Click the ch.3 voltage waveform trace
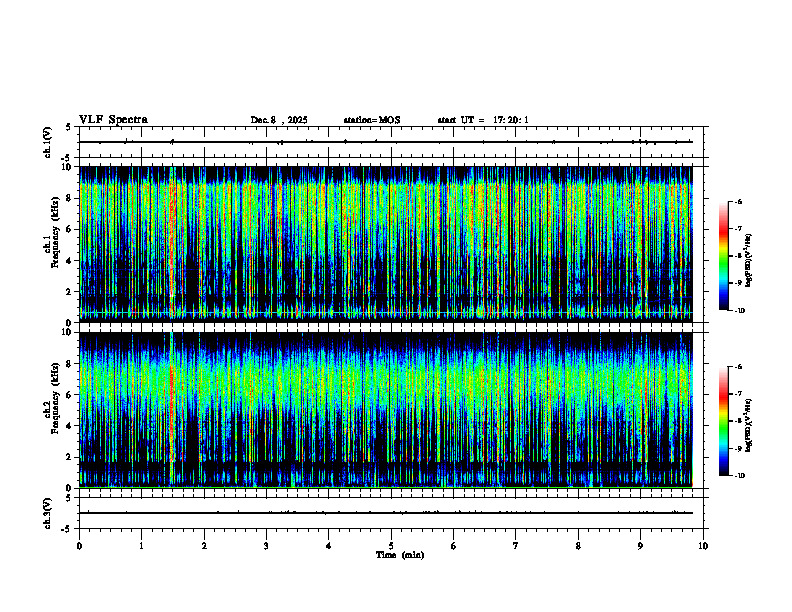The width and height of the screenshot is (792, 612). pyautogui.click(x=386, y=513)
